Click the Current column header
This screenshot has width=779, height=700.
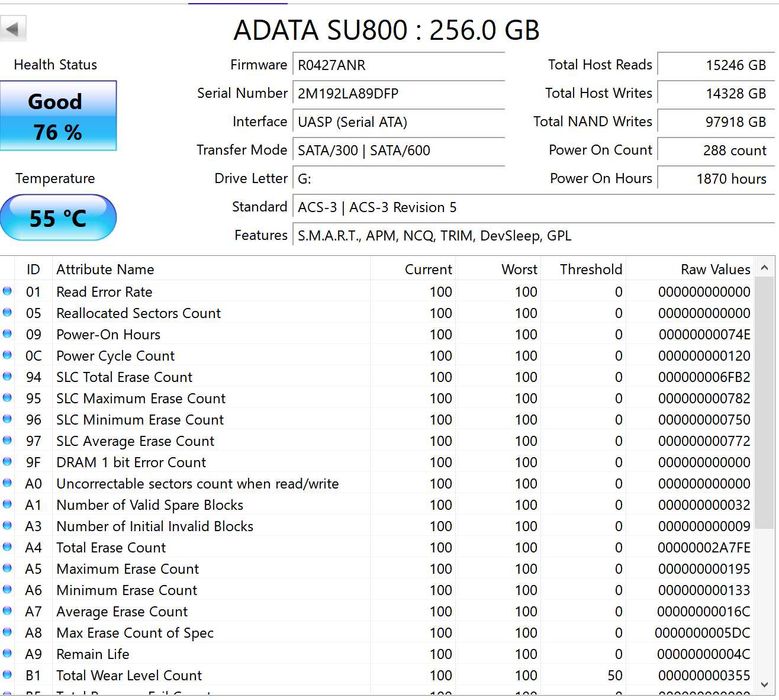pos(413,269)
